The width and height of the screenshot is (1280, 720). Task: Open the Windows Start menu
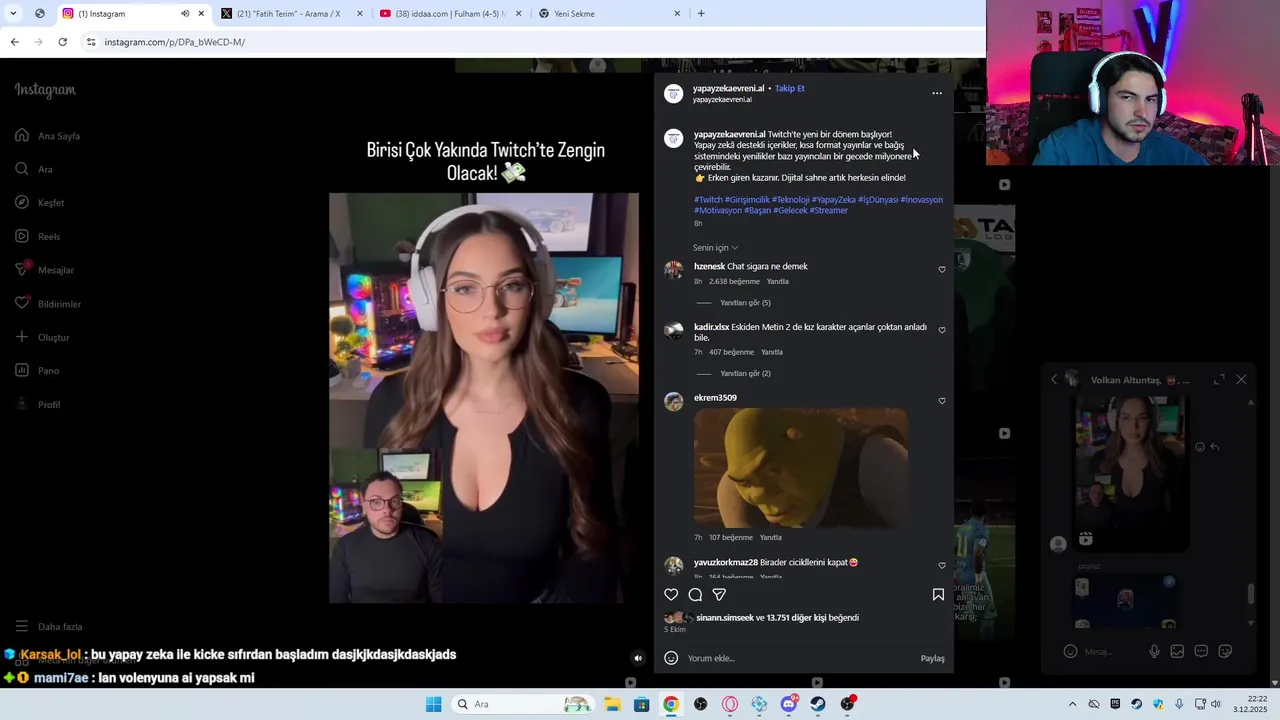point(433,704)
